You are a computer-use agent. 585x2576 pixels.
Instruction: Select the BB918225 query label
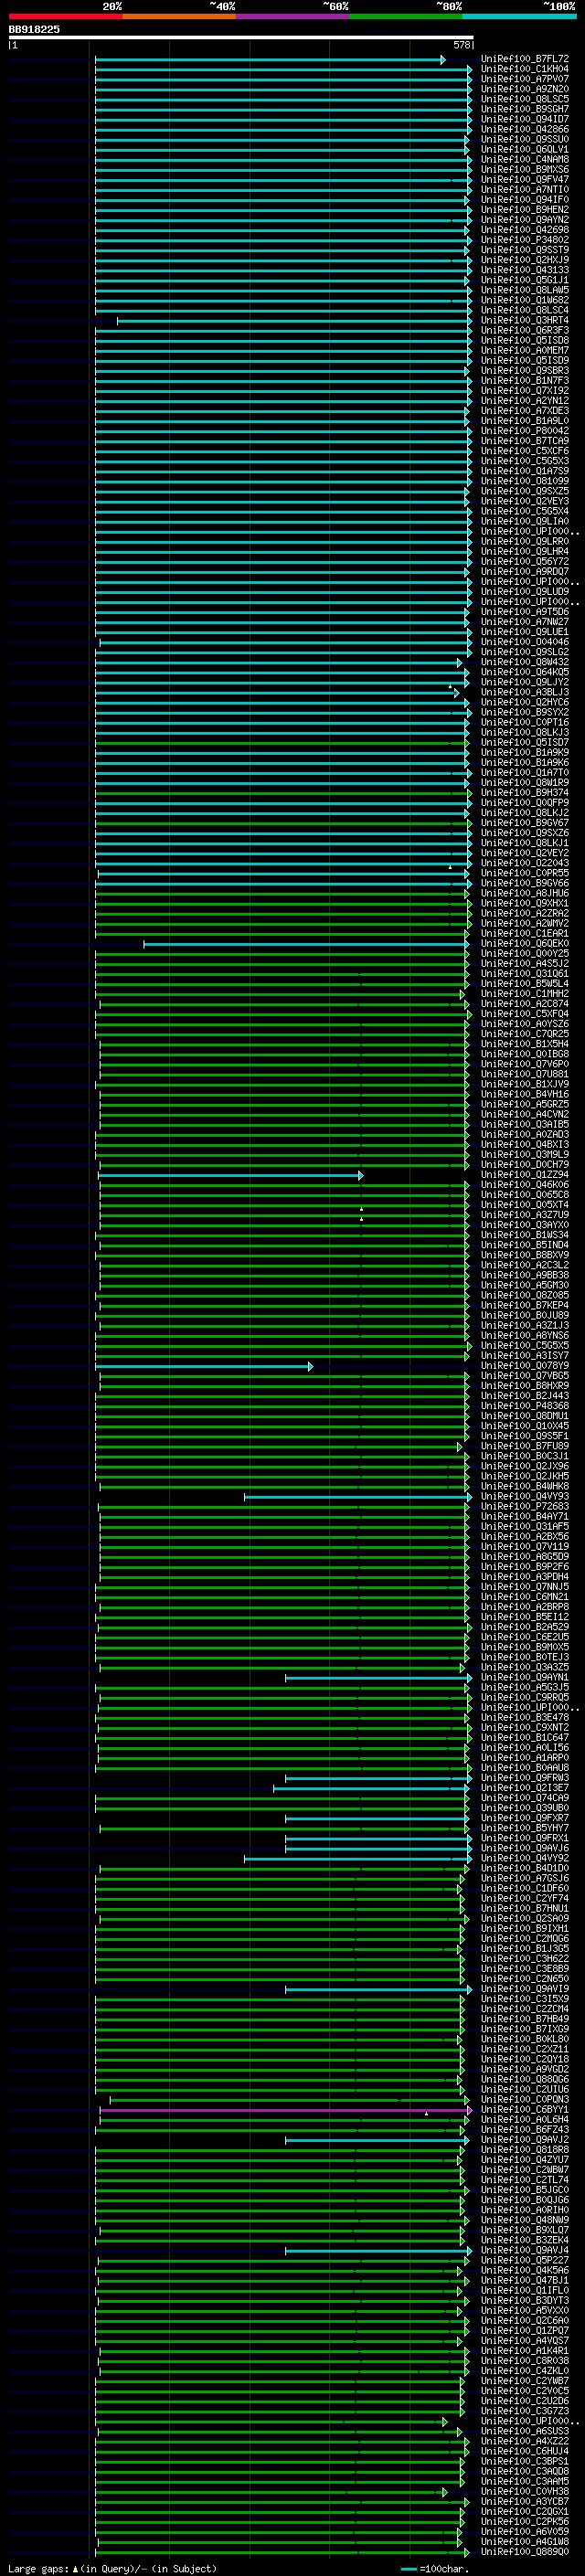[34, 29]
